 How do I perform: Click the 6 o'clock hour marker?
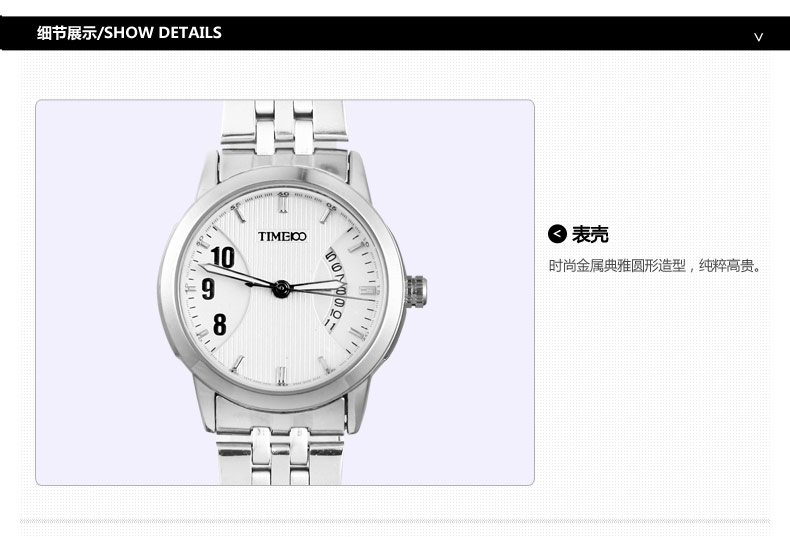(x=282, y=375)
